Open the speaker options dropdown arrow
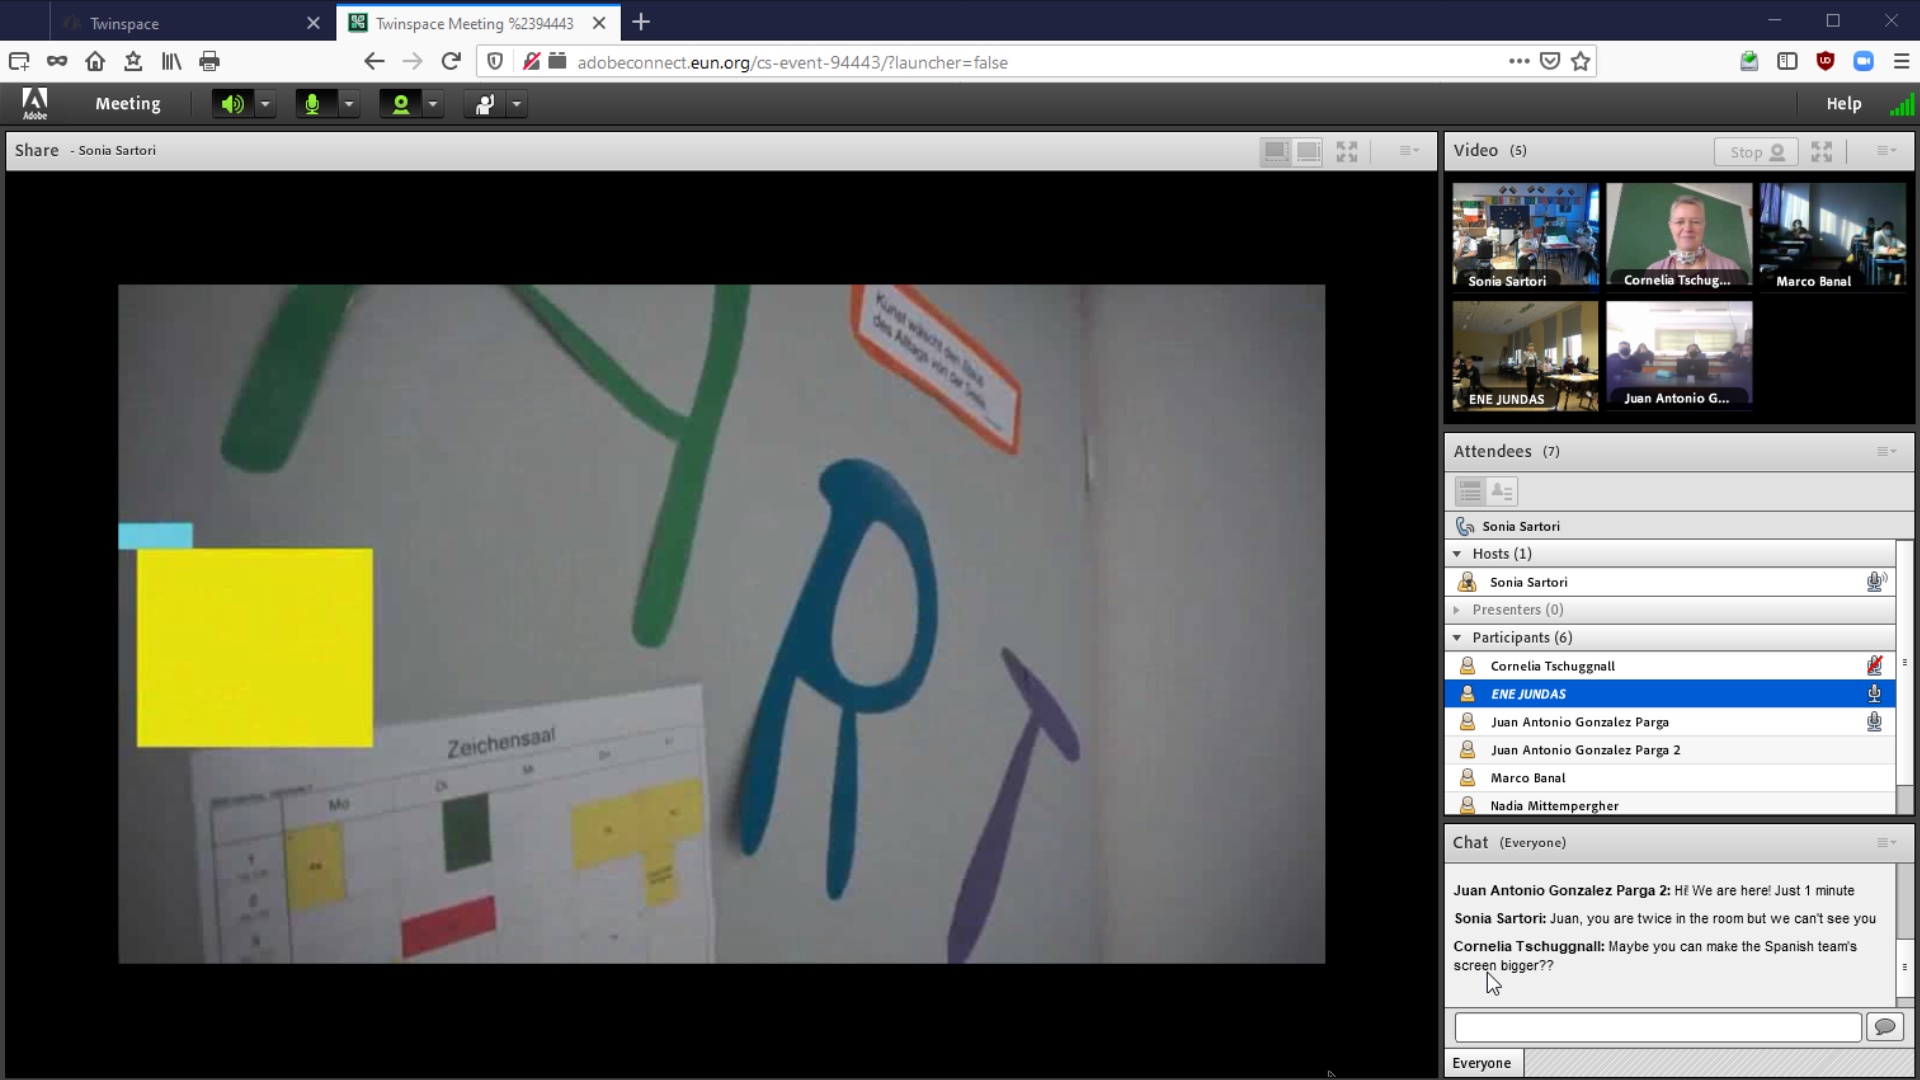The image size is (1920, 1080). point(265,104)
